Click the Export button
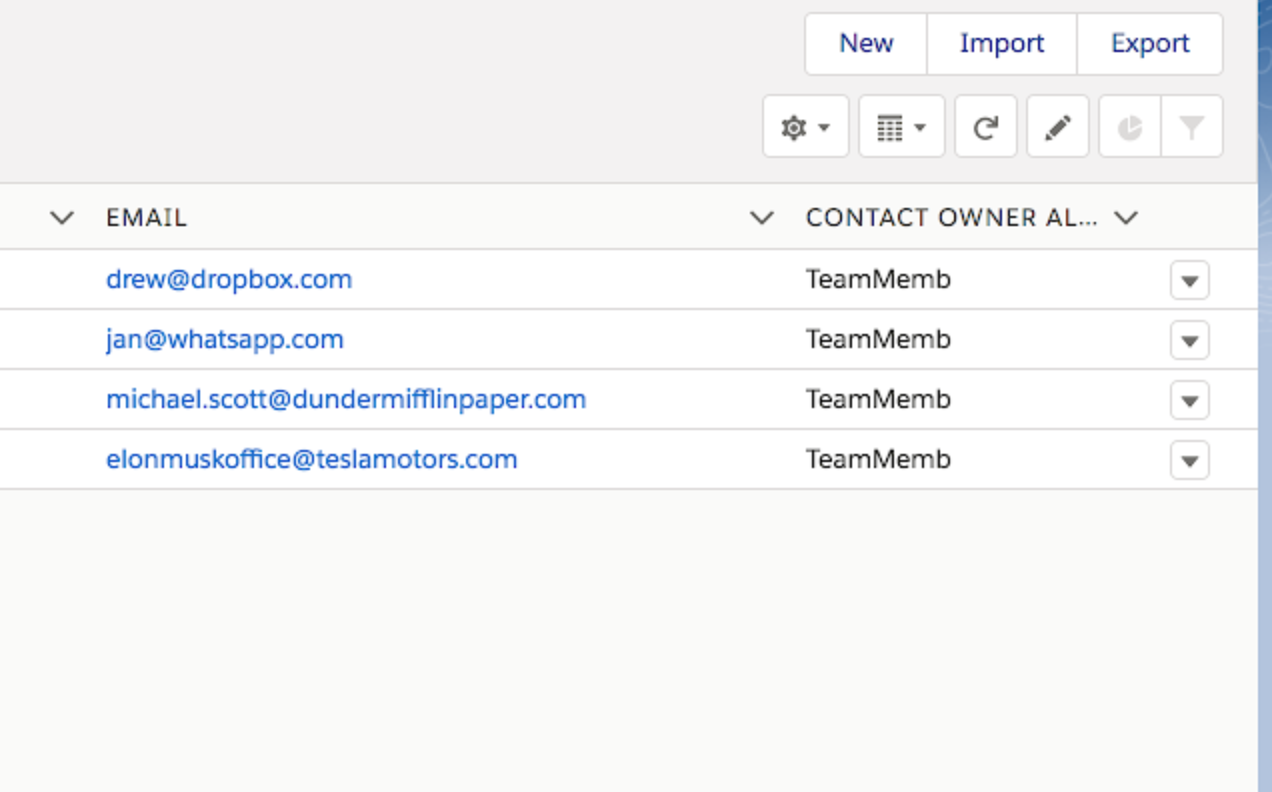The width and height of the screenshot is (1272, 792). 1150,44
